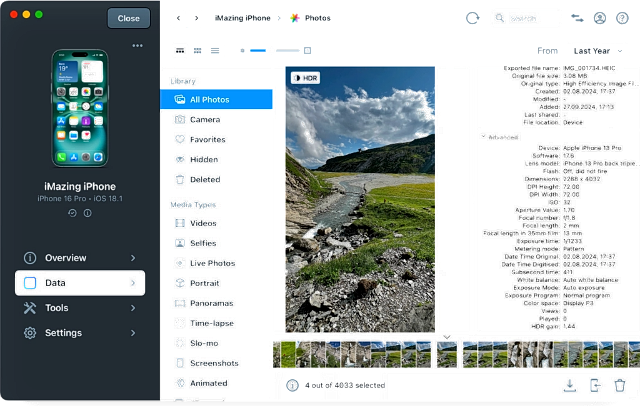Adjust thumbnail size slider
This screenshot has width=640, height=406.
275,51
